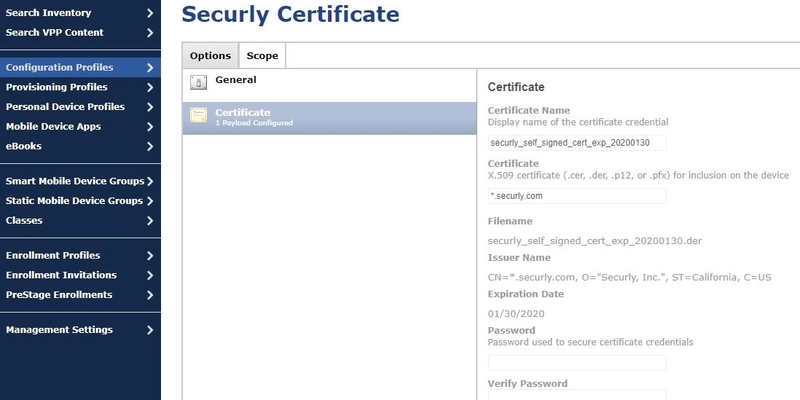Switch to the Options tab
The width and height of the screenshot is (800, 400).
tap(210, 56)
